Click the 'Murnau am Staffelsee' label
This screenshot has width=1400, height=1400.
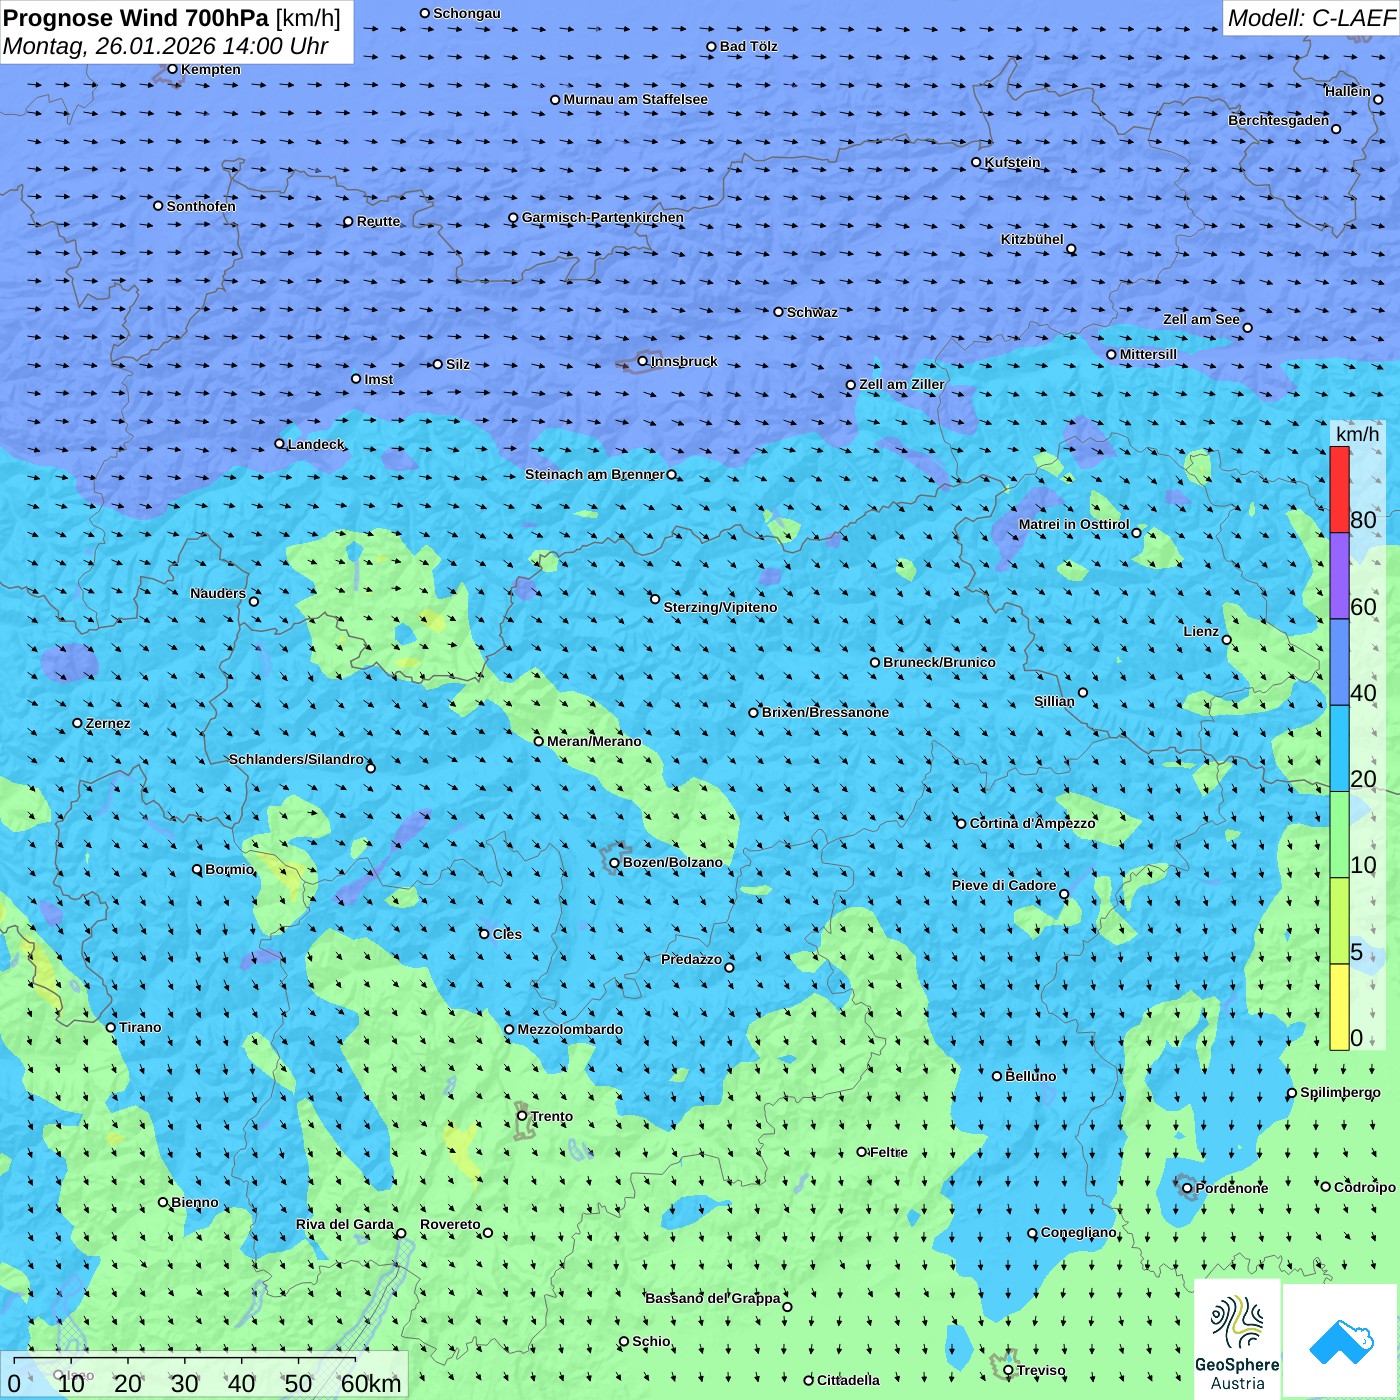pos(636,99)
